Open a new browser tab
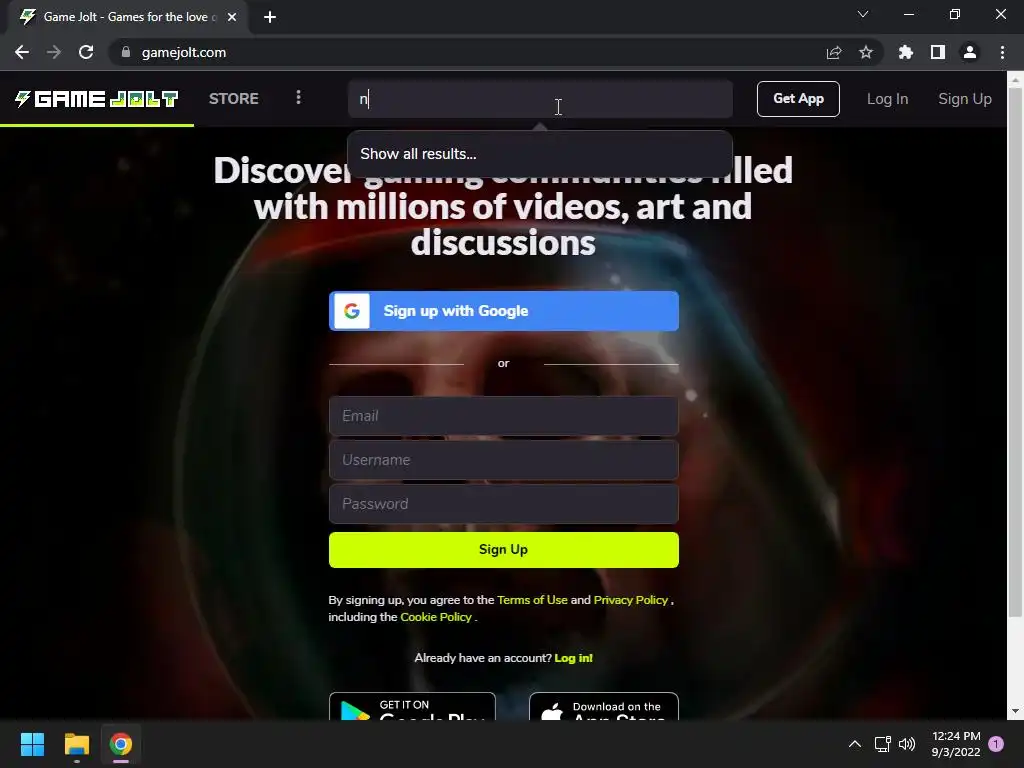Viewport: 1024px width, 768px height. [270, 17]
